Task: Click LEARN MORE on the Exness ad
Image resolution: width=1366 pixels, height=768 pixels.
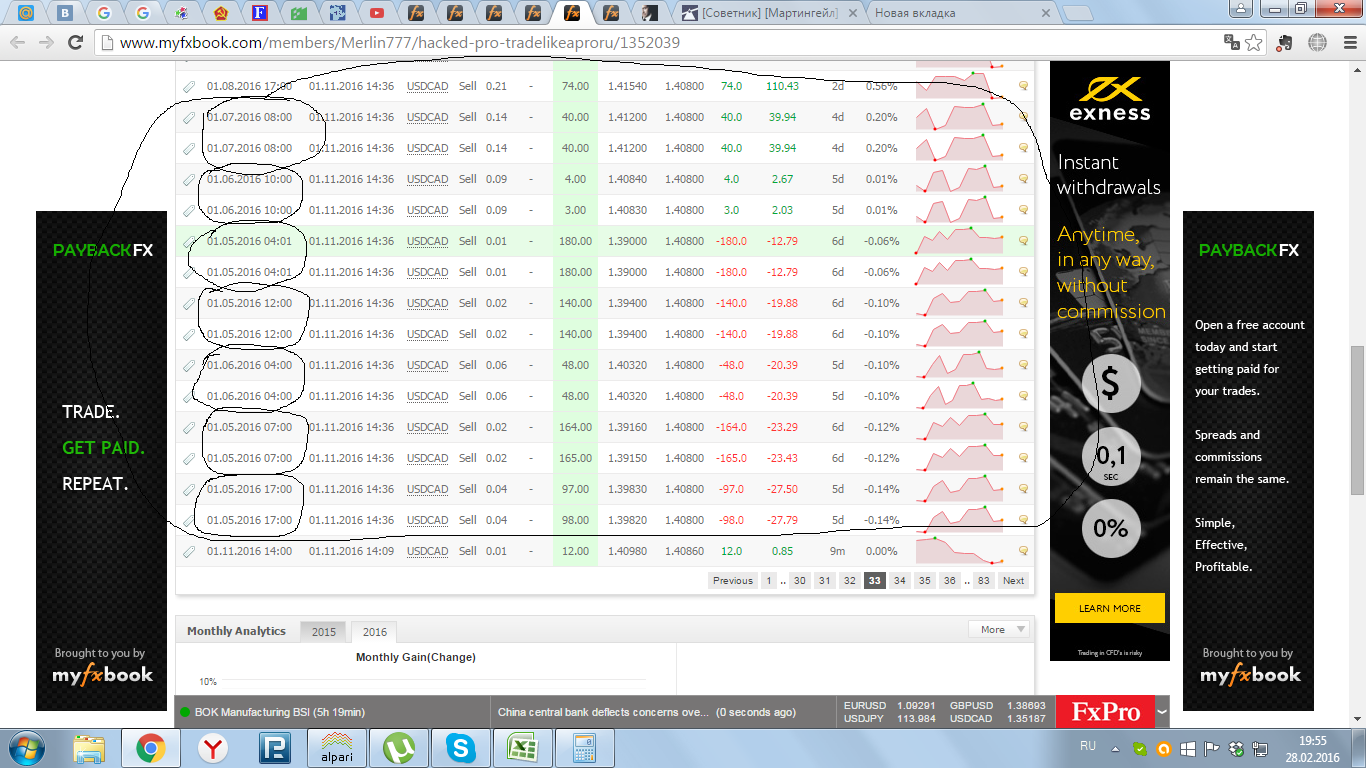Action: 1110,608
